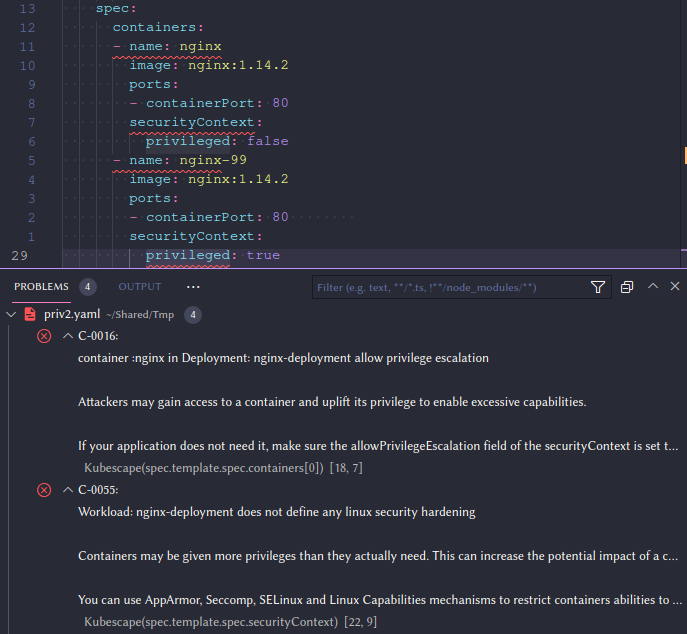The image size is (687, 634).
Task: Collapse the C-0016 problem details
Action: click(x=67, y=336)
